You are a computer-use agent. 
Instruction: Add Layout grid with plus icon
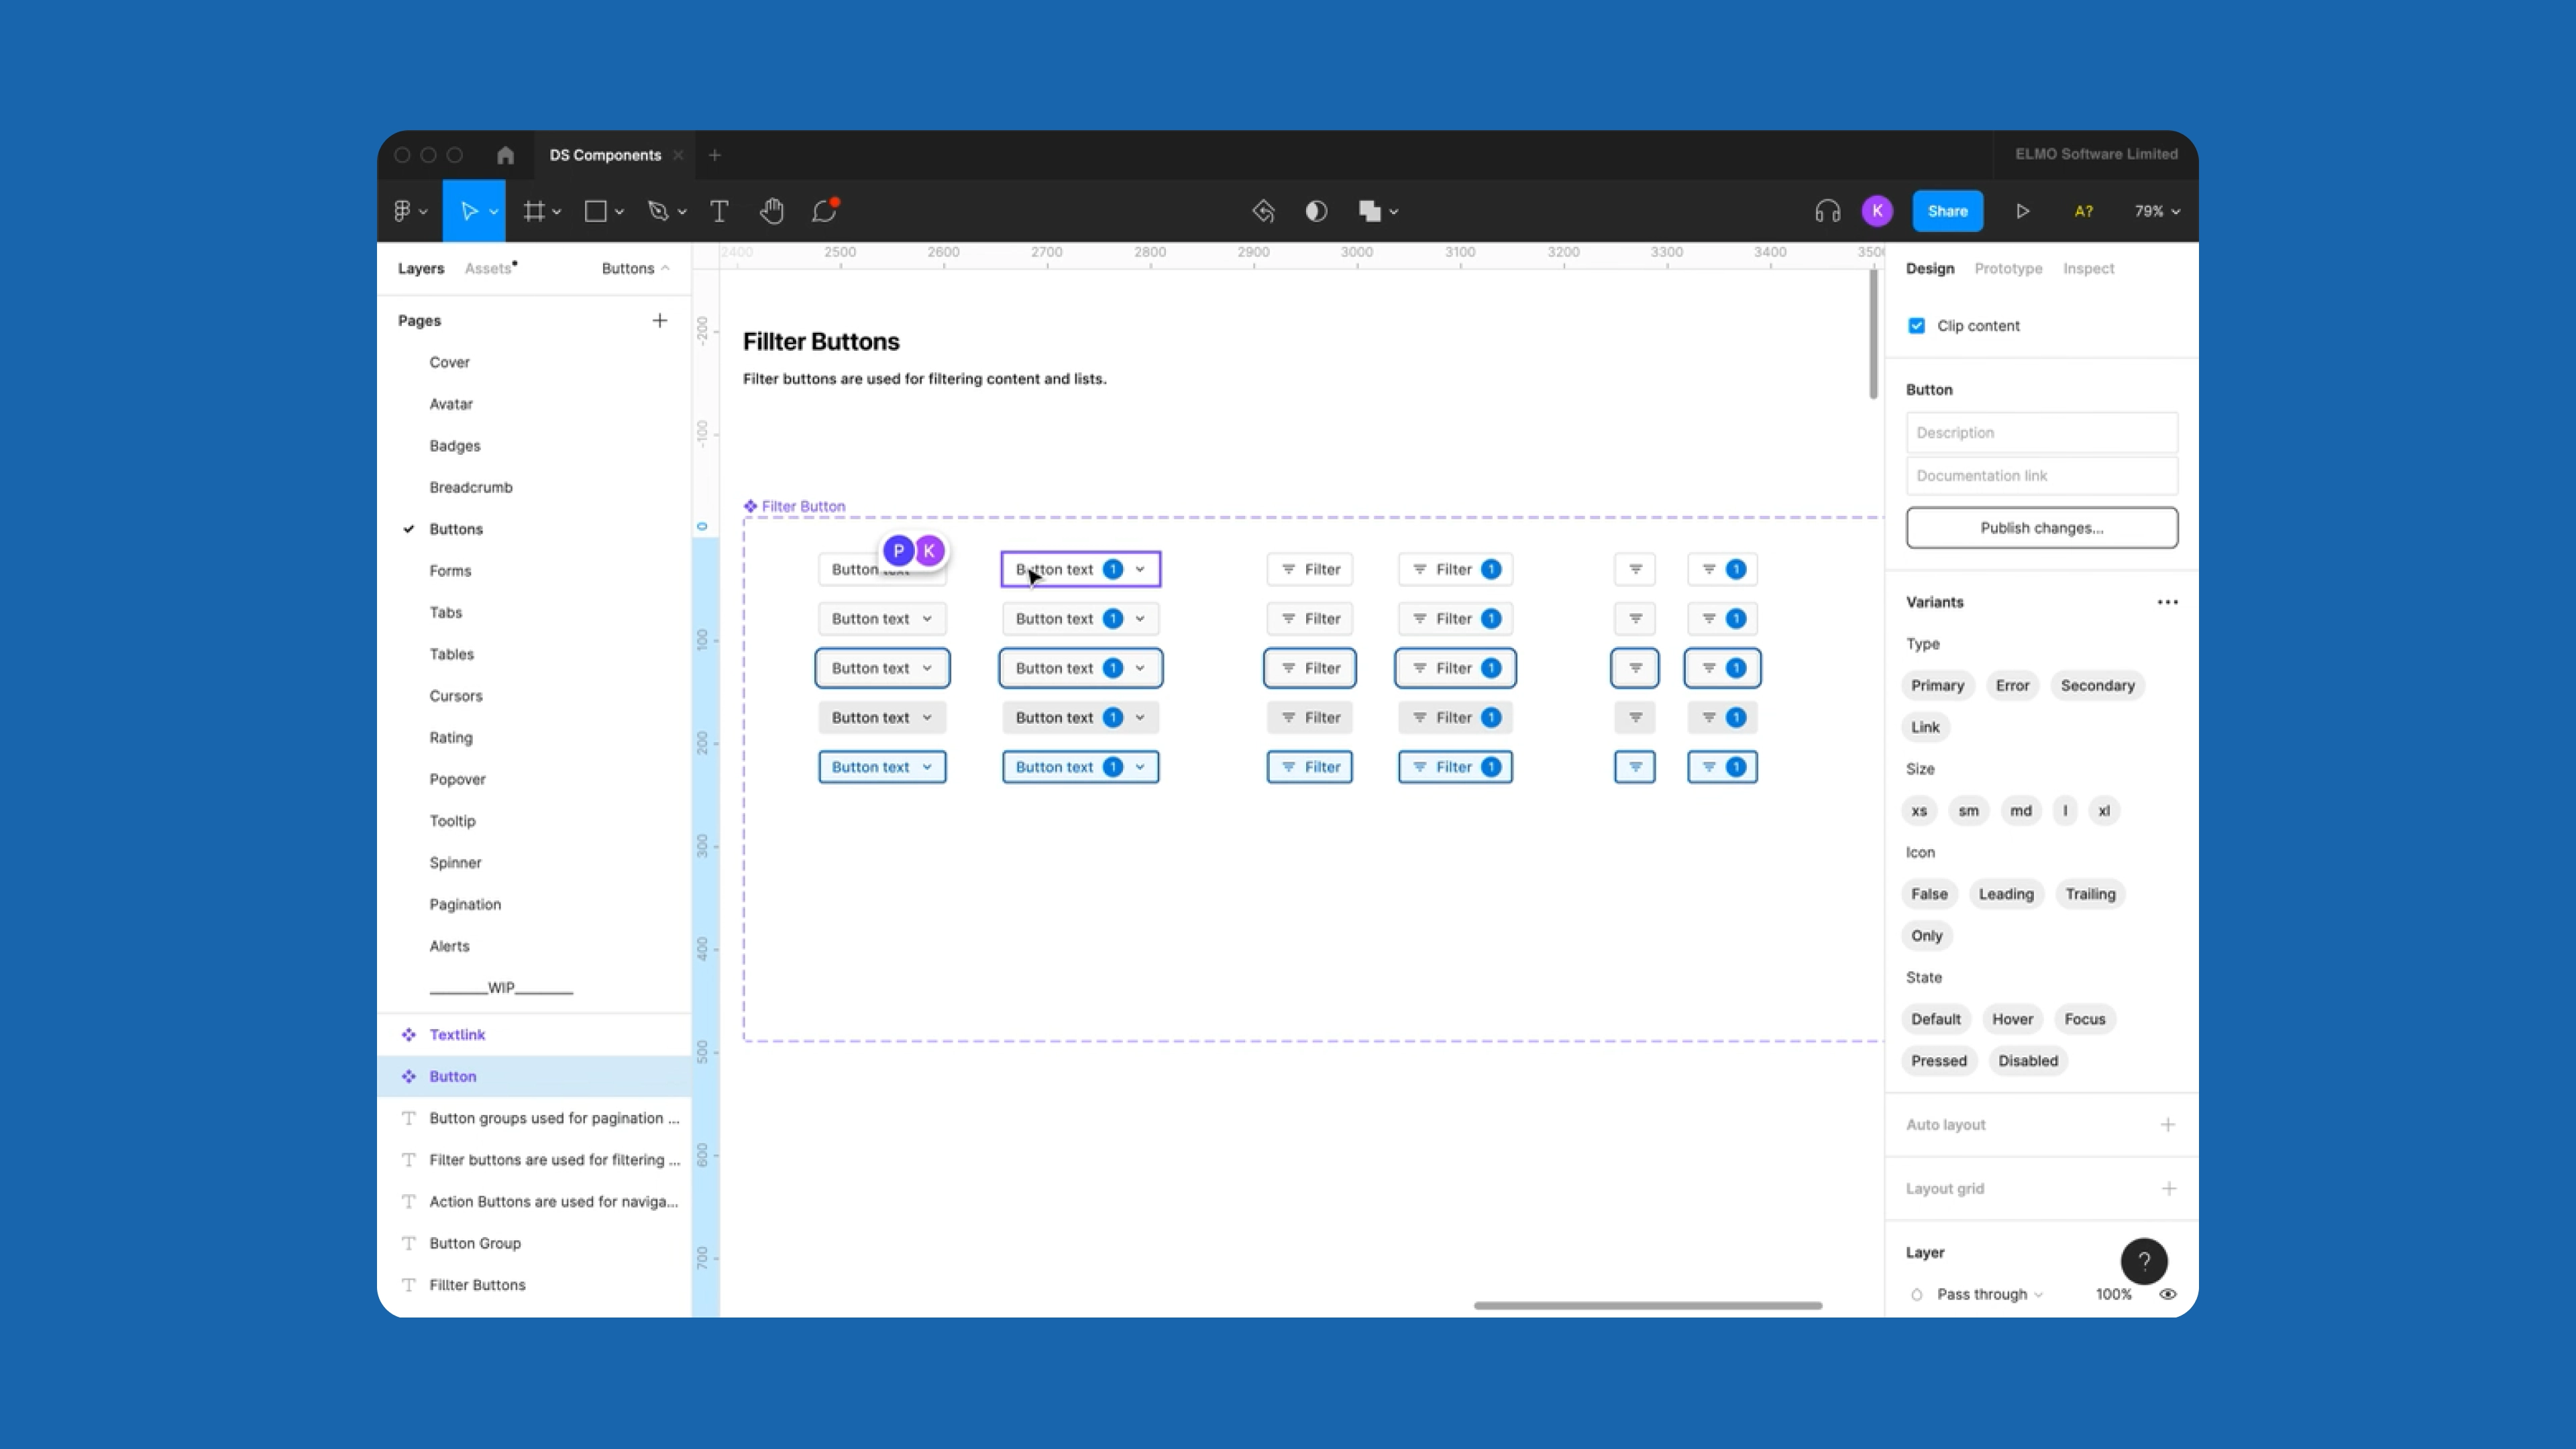pos(2168,1188)
